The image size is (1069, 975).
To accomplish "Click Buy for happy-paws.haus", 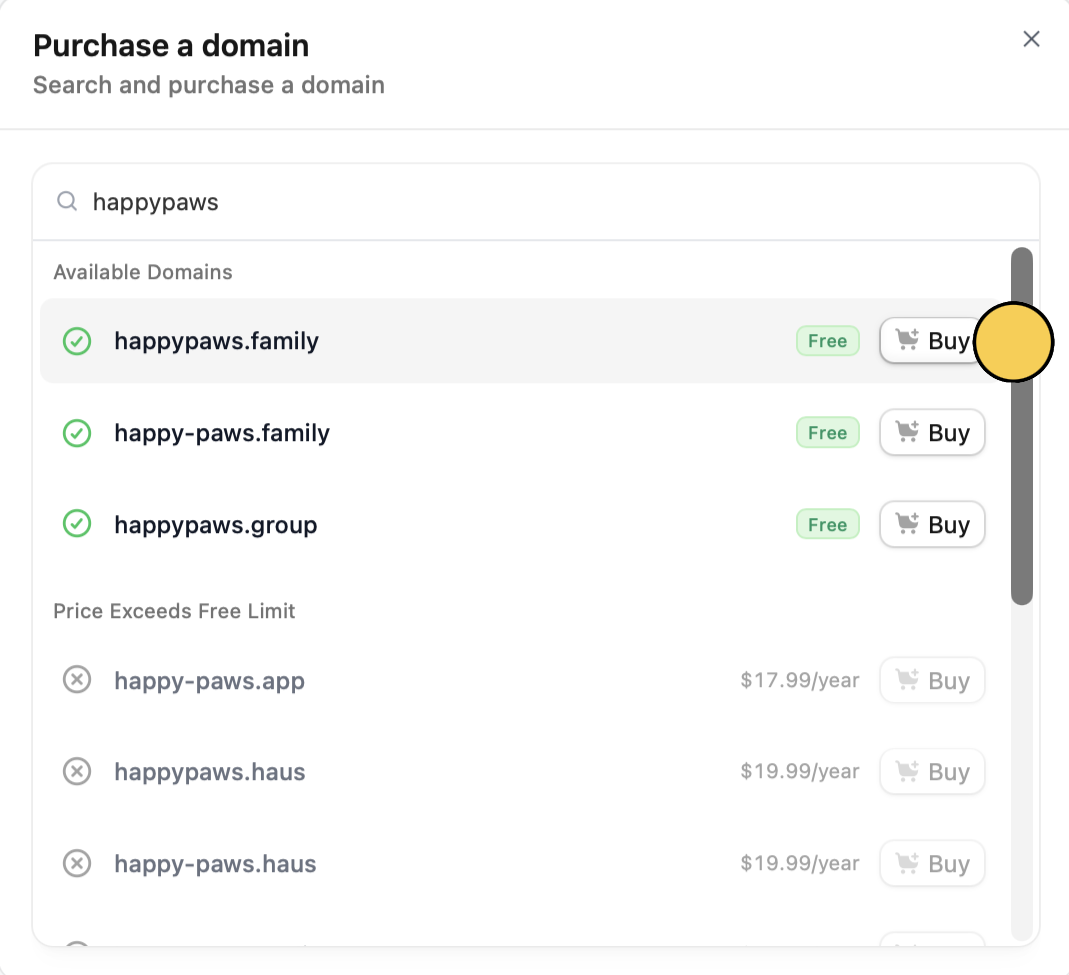I will (932, 863).
